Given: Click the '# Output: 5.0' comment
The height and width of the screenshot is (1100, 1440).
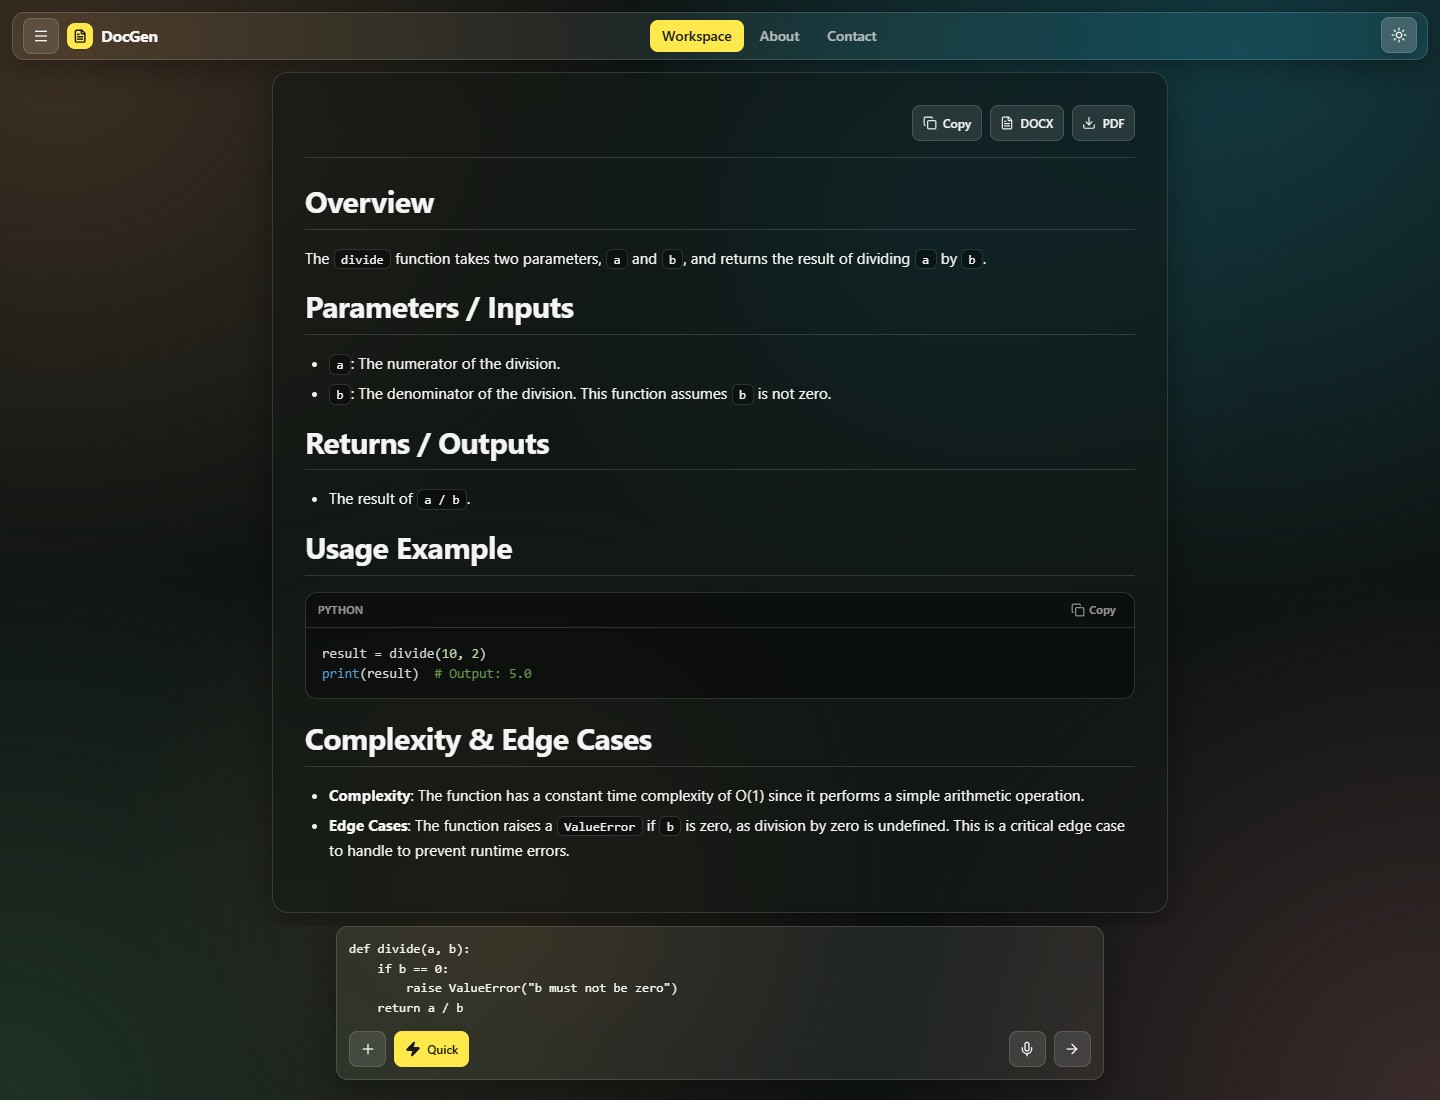Looking at the screenshot, I should coord(483,674).
